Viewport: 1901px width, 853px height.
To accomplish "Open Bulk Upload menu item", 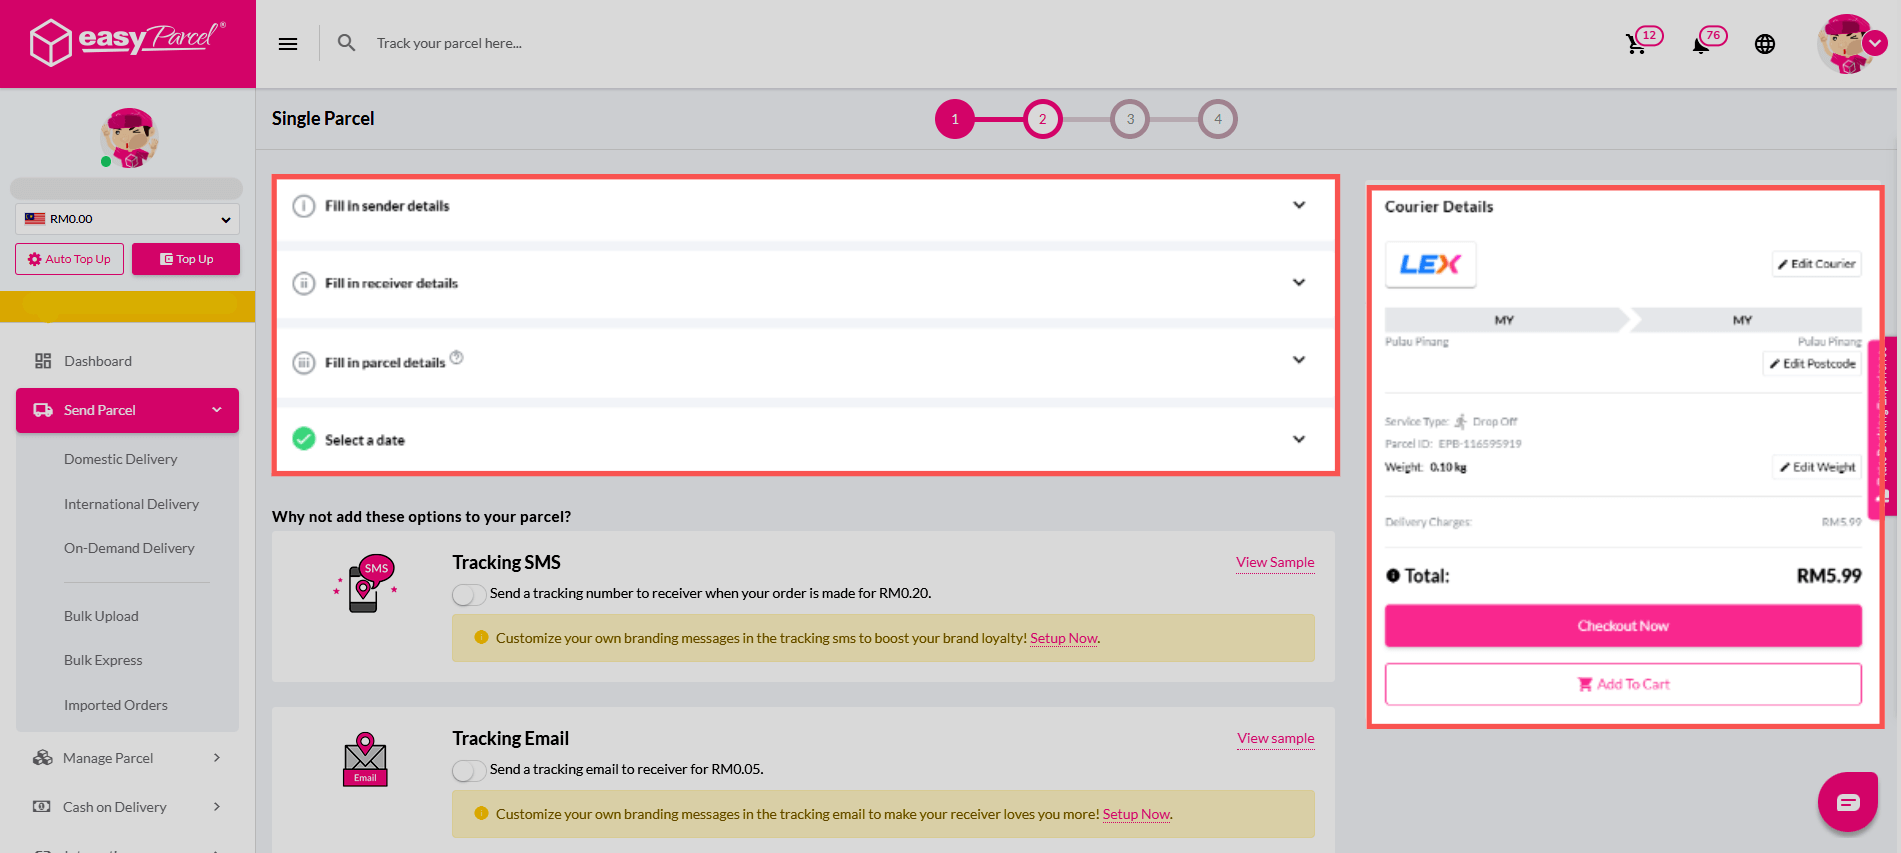I will point(101,616).
